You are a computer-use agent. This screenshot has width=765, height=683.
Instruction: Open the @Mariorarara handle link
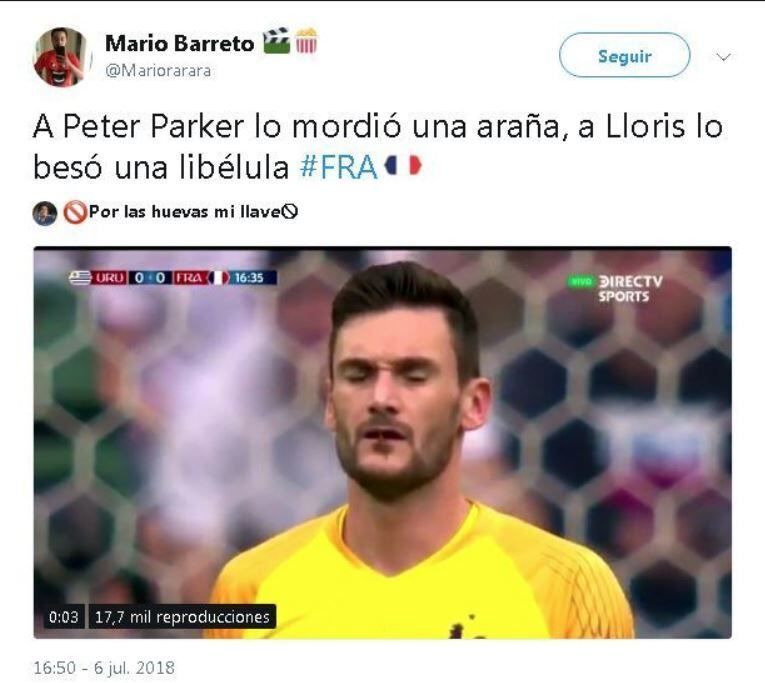pyautogui.click(x=159, y=71)
